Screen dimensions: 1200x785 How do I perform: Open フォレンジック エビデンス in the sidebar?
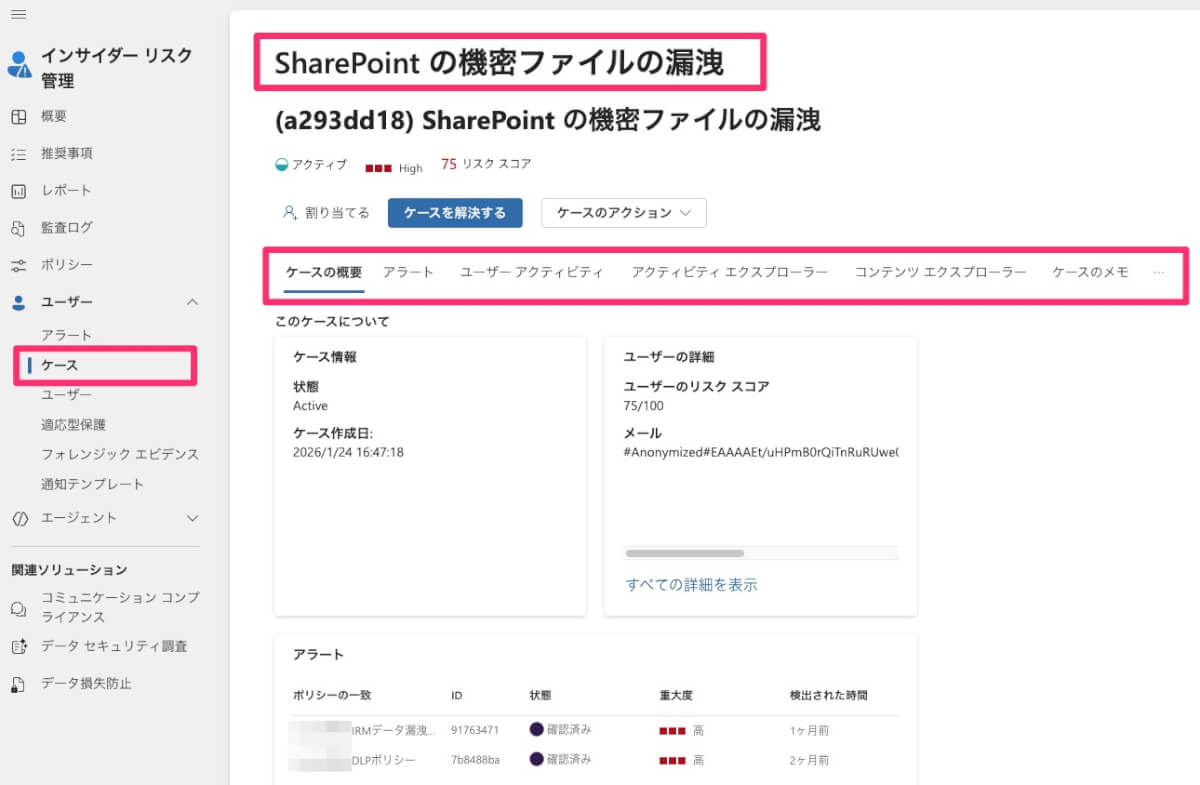point(120,454)
